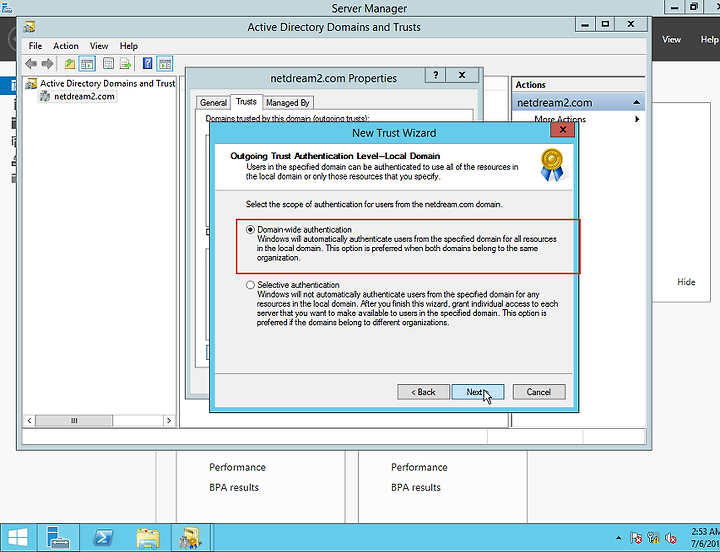Collapse the netdream2.com Actions section
The width and height of the screenshot is (720, 552).
636,102
